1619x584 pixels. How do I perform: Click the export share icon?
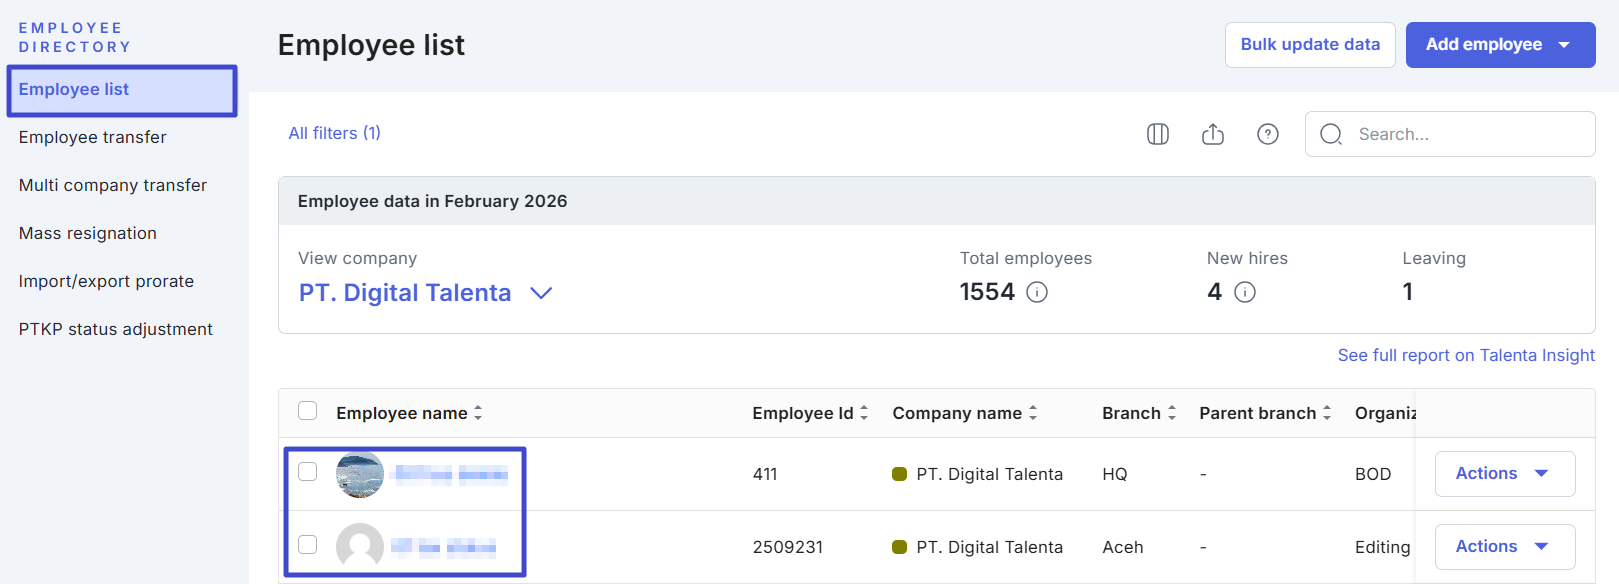coord(1212,134)
